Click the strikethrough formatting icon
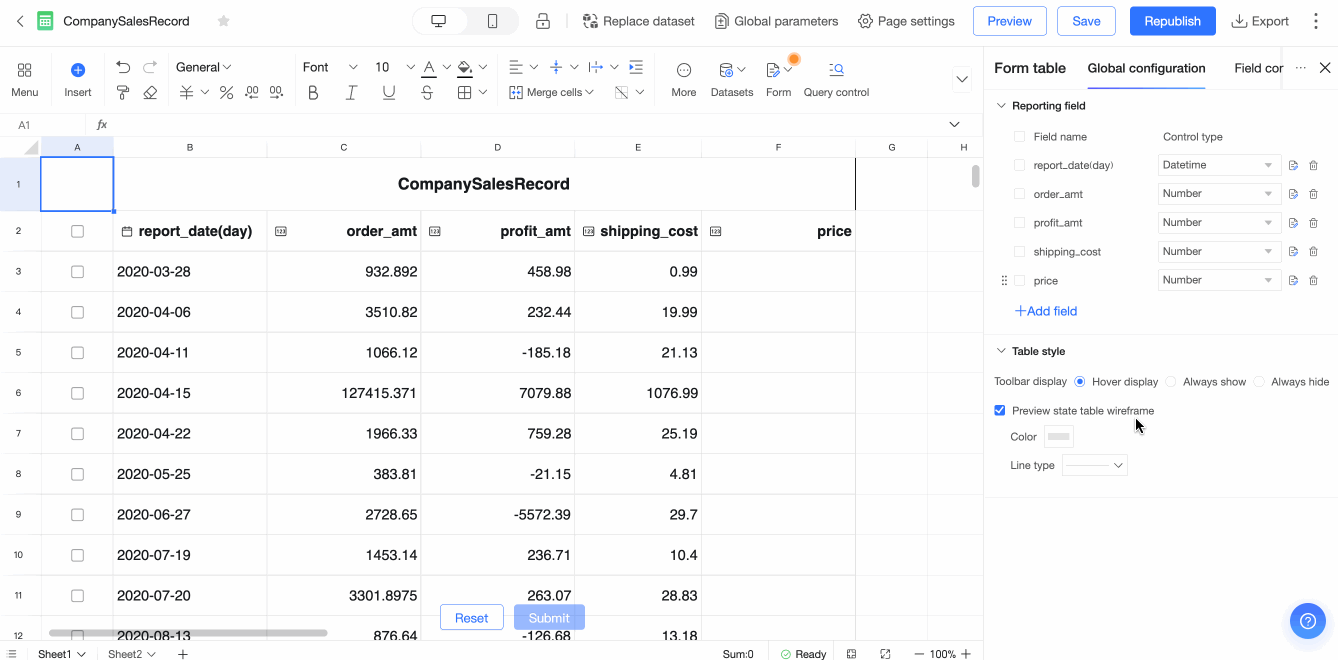This screenshot has height=660, width=1338. (427, 91)
